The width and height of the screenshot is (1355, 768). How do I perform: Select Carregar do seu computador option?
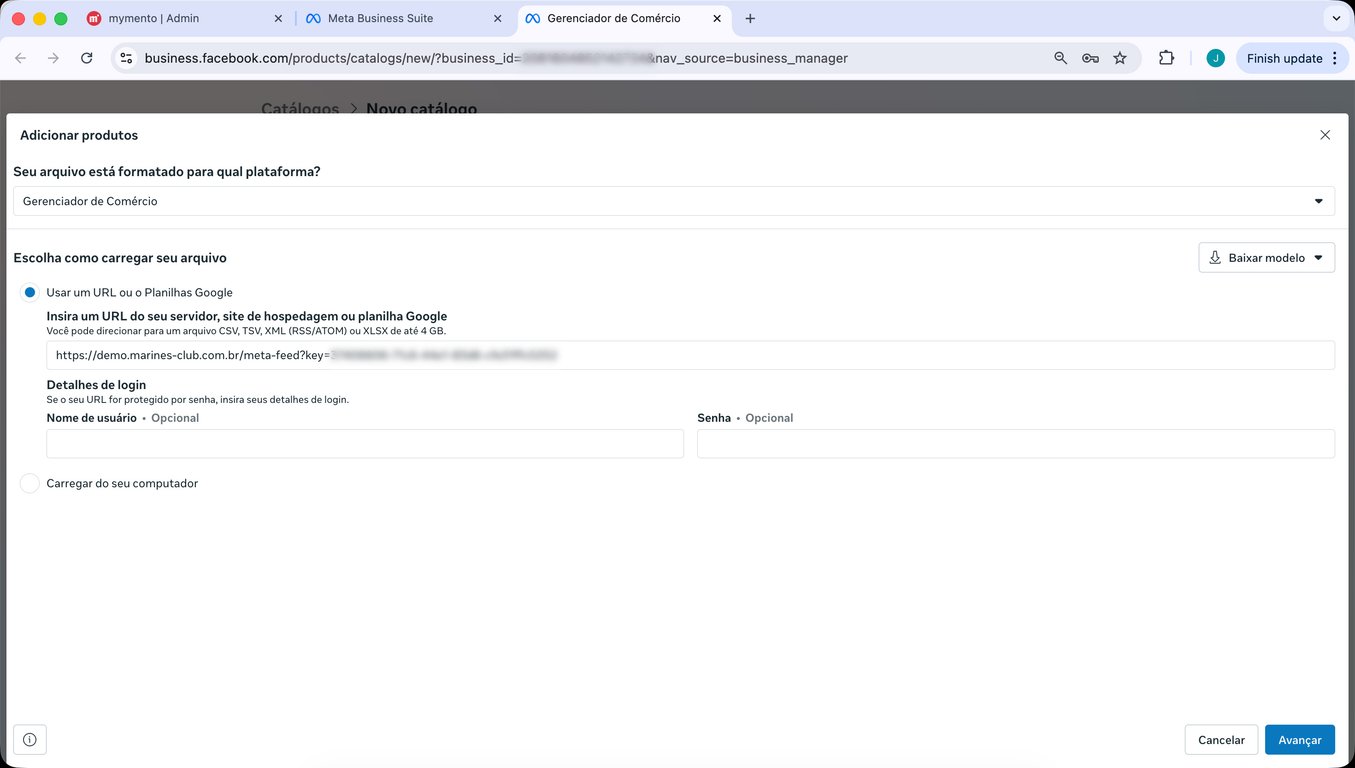(x=30, y=484)
